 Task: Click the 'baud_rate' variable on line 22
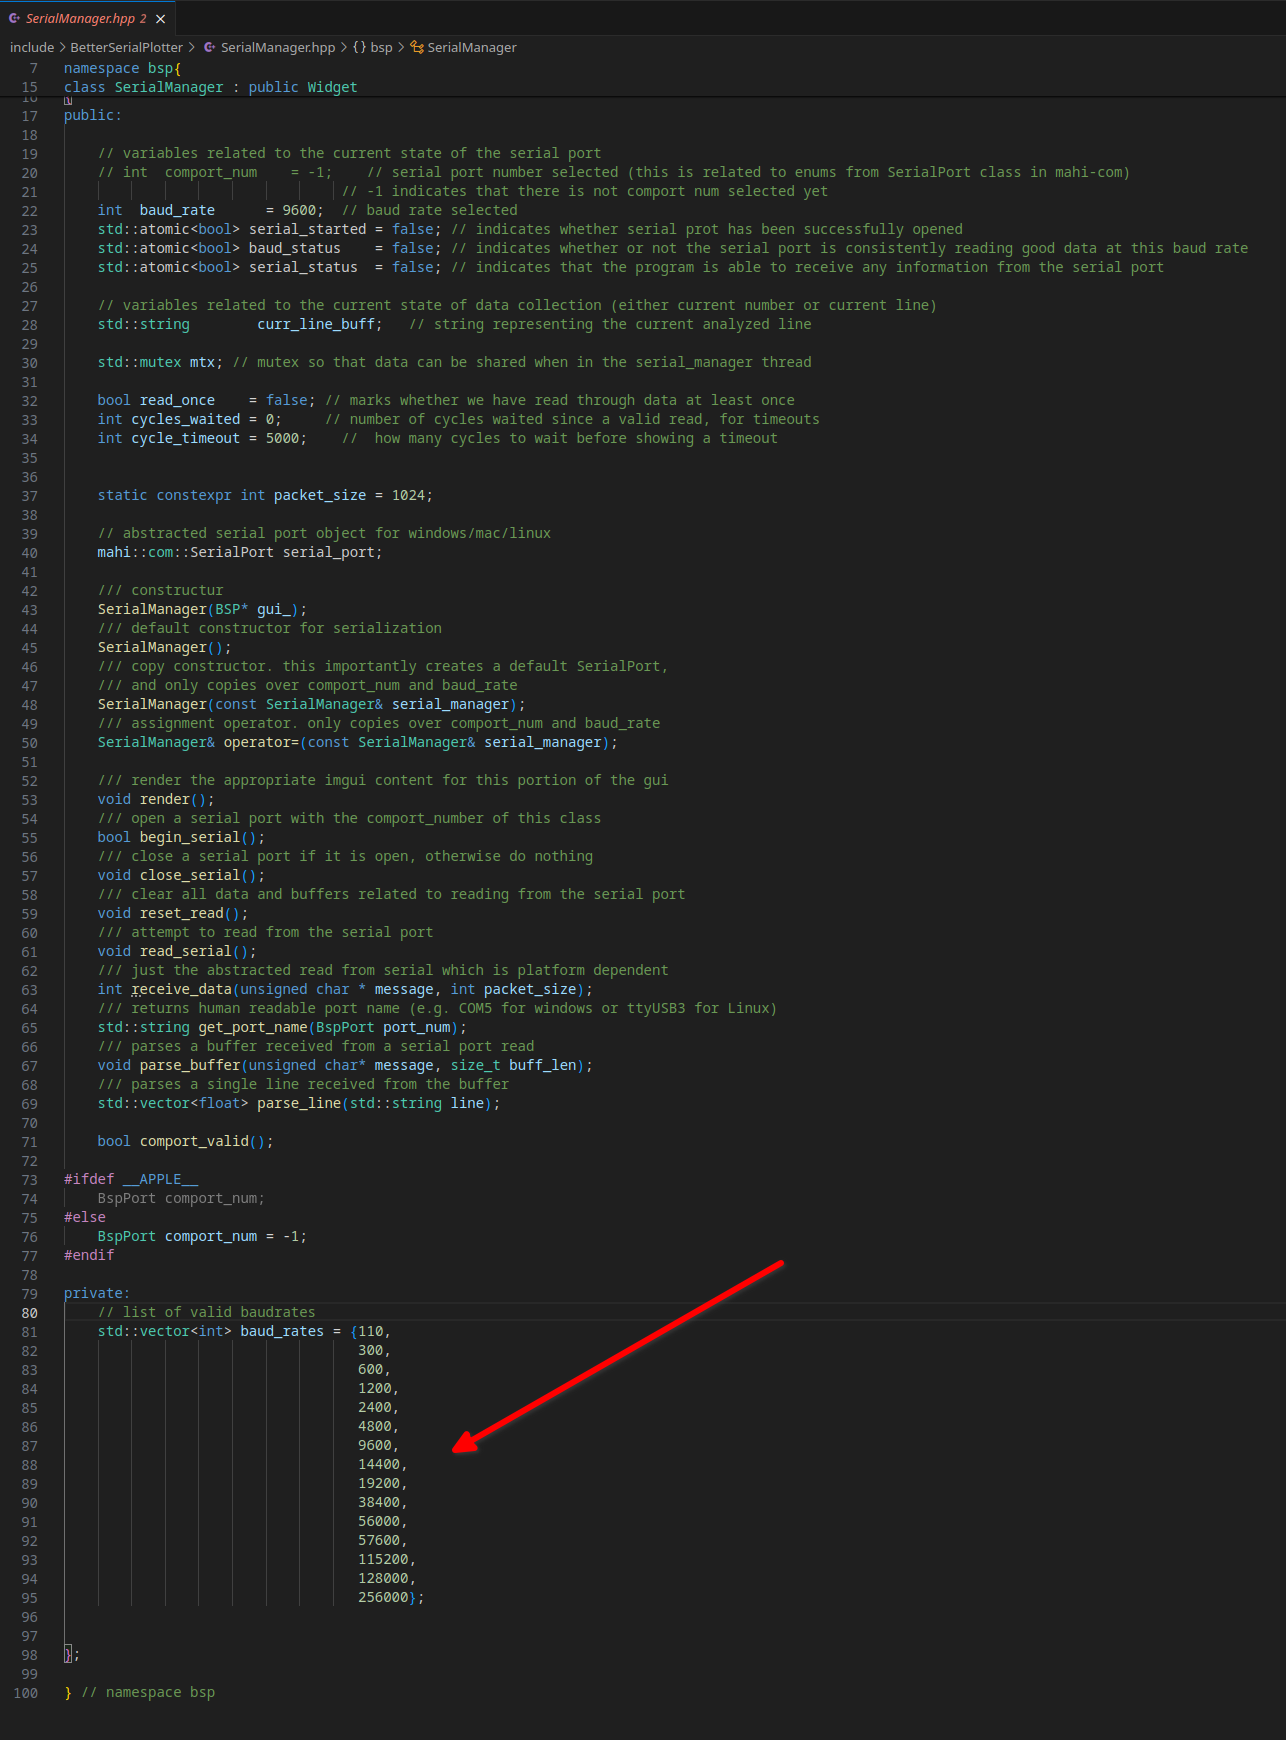tap(177, 211)
